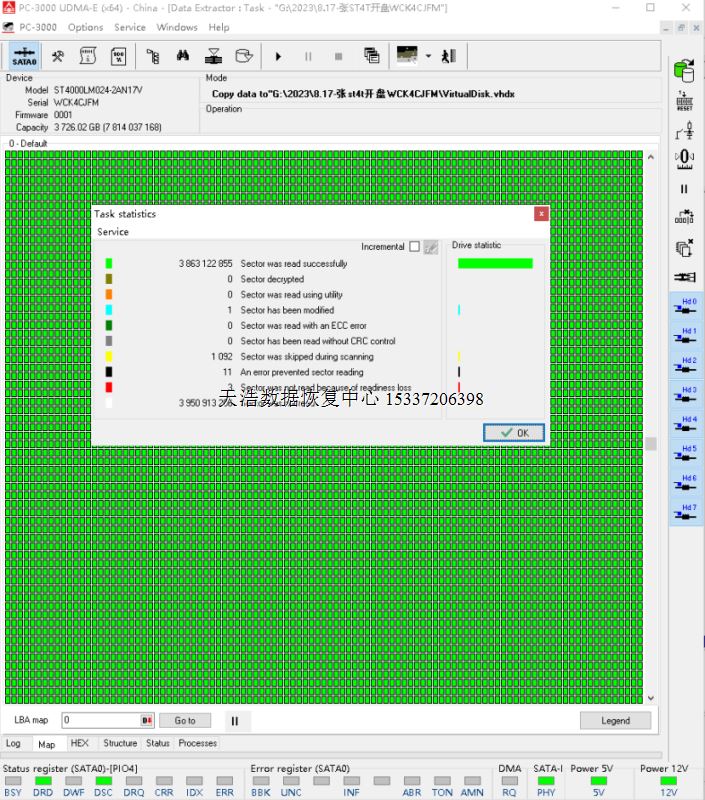Toggle head Hd 0 in sidebar
This screenshot has width=705, height=800.
pyautogui.click(x=684, y=306)
